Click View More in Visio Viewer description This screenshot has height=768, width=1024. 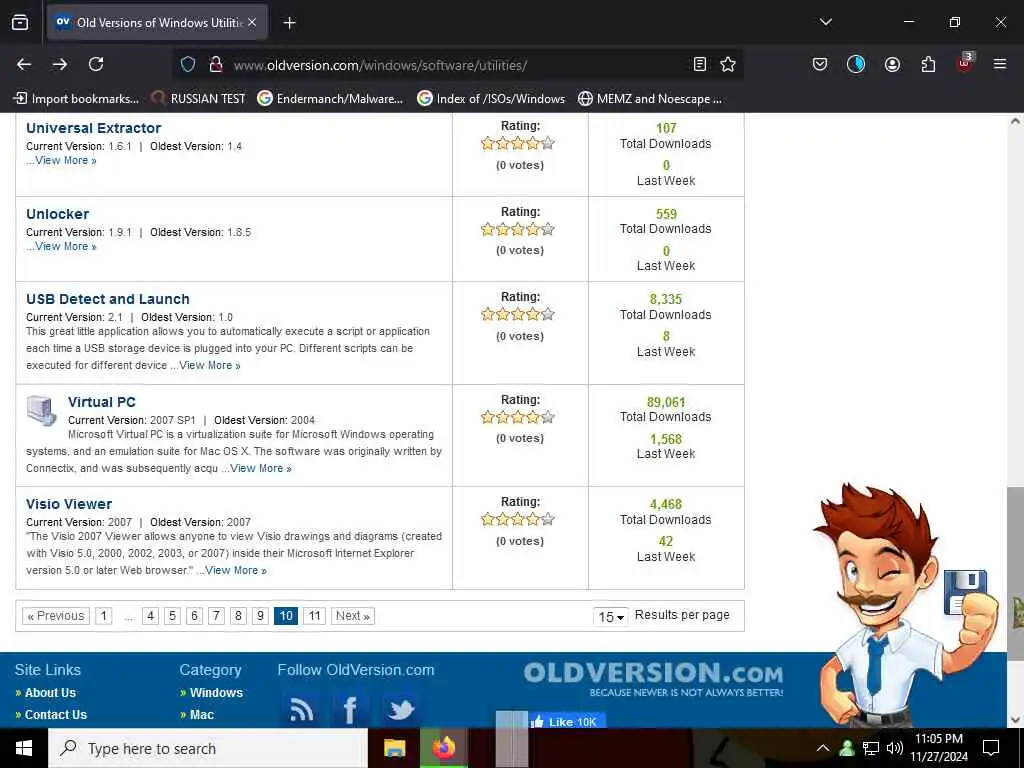[x=236, y=570]
